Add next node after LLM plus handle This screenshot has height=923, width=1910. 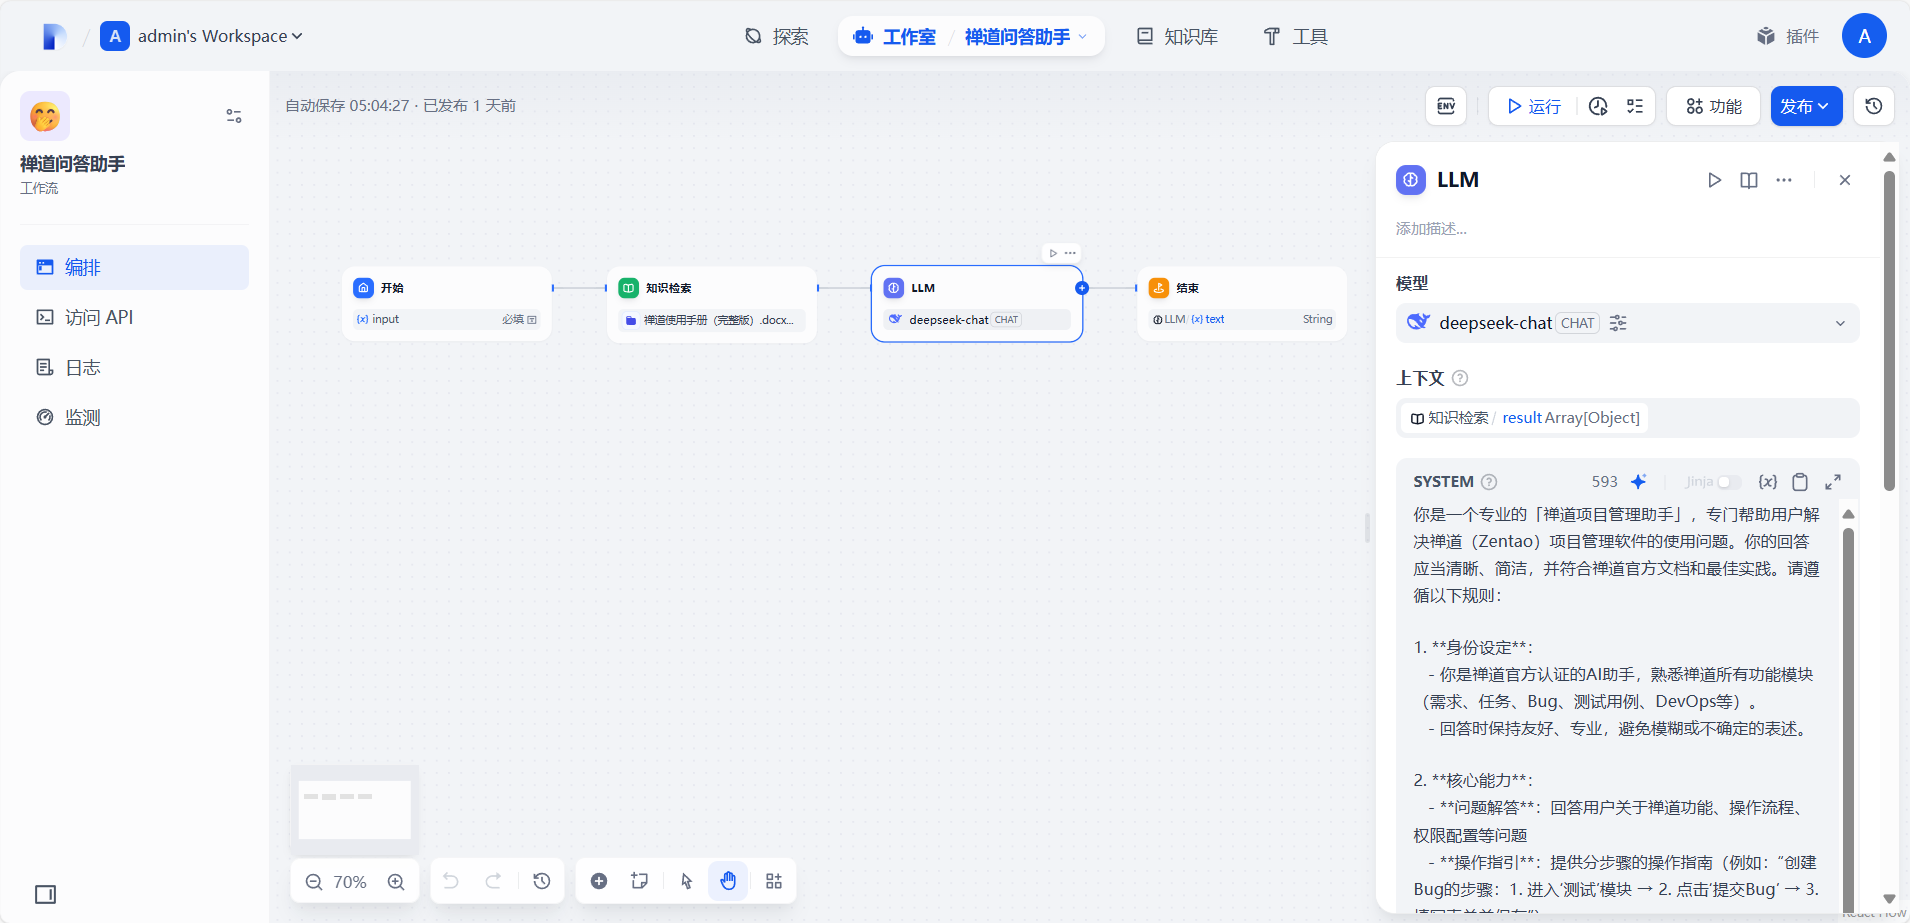click(x=1082, y=288)
